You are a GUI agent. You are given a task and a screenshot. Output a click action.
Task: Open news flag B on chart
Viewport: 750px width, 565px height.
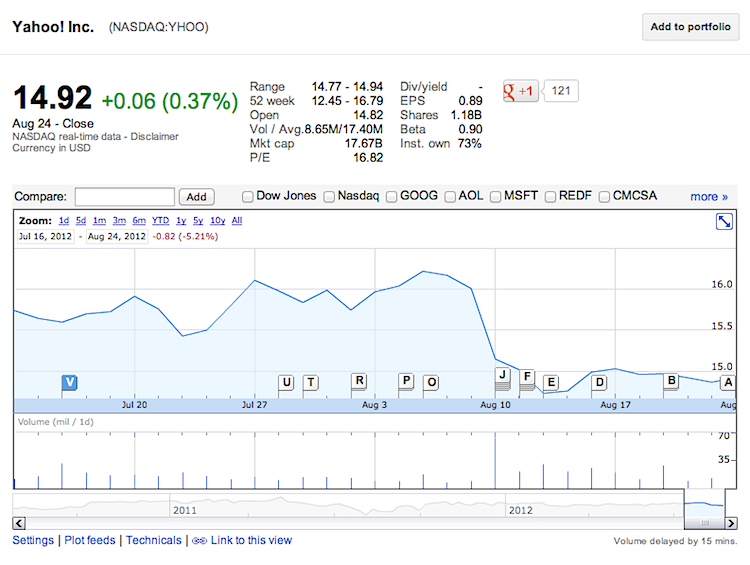[672, 381]
